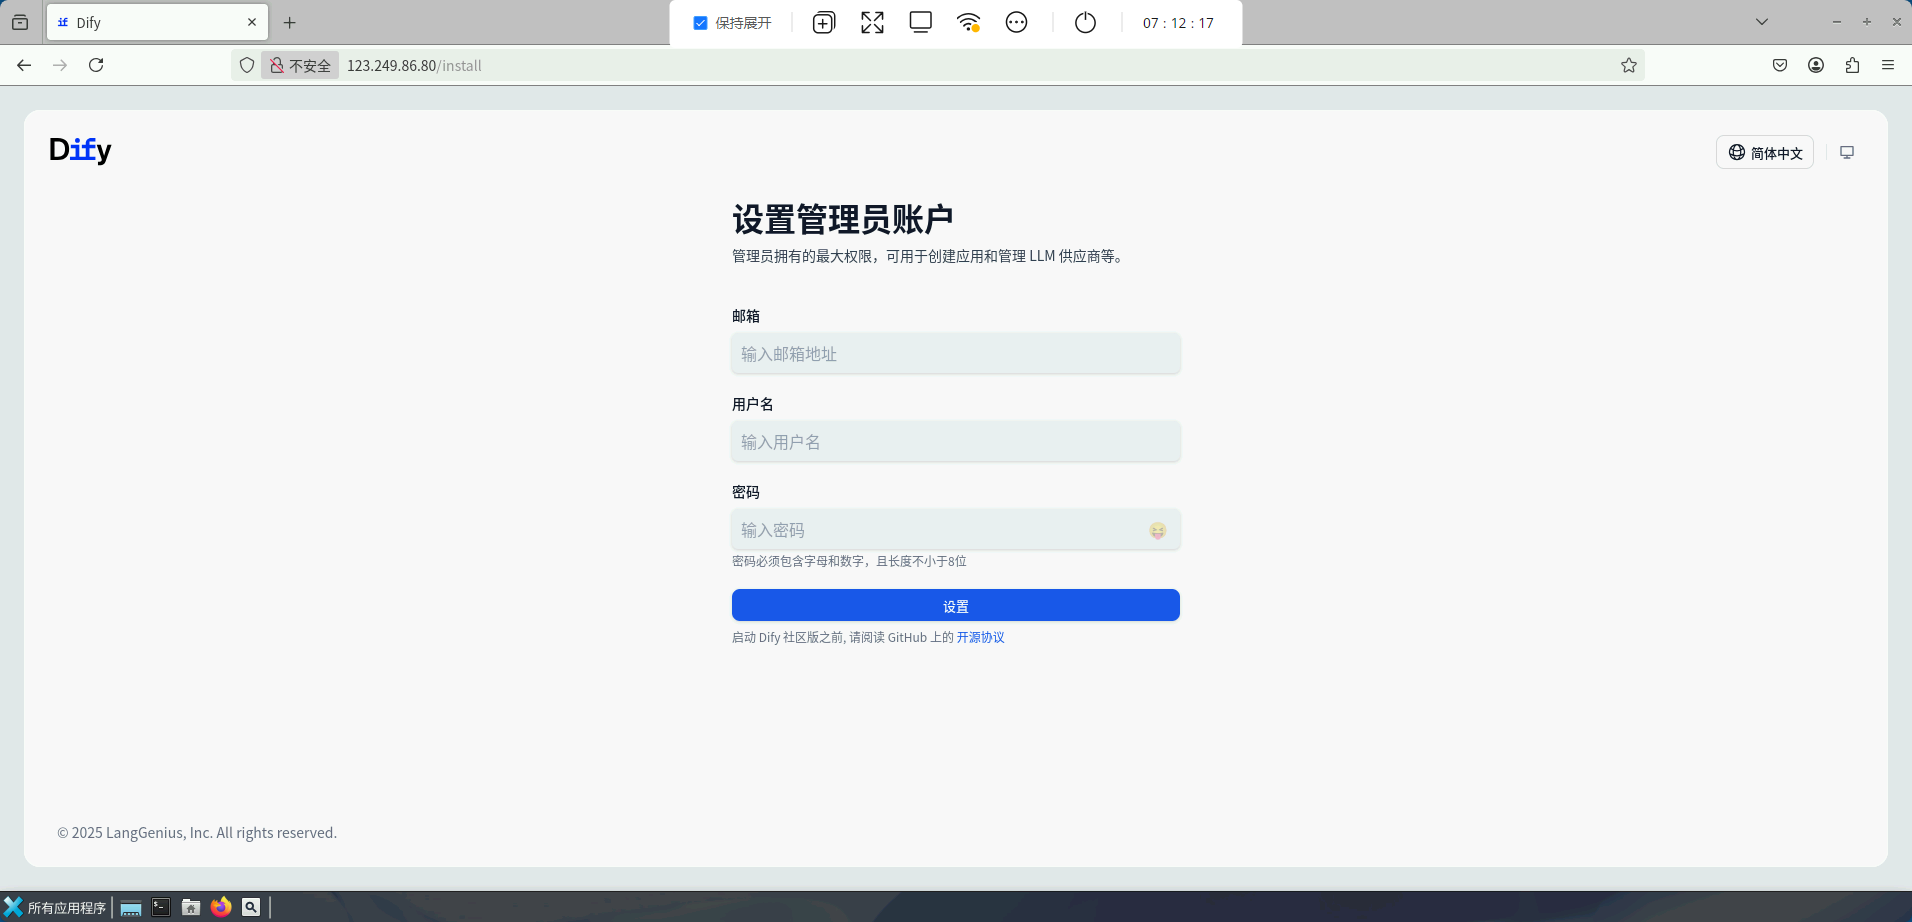Click the blue 设置 submit button

point(956,605)
